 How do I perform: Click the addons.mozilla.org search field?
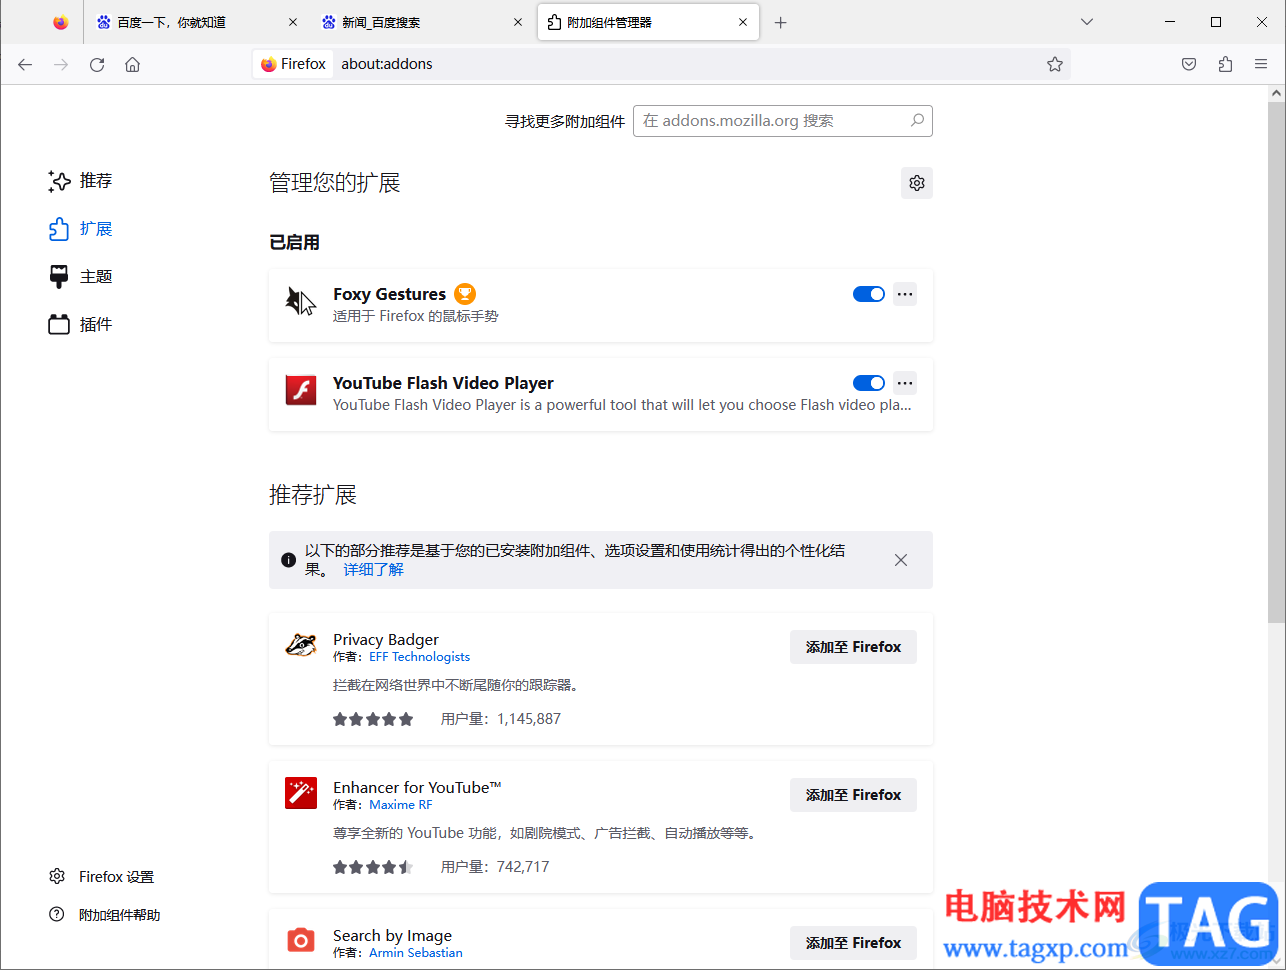point(783,121)
